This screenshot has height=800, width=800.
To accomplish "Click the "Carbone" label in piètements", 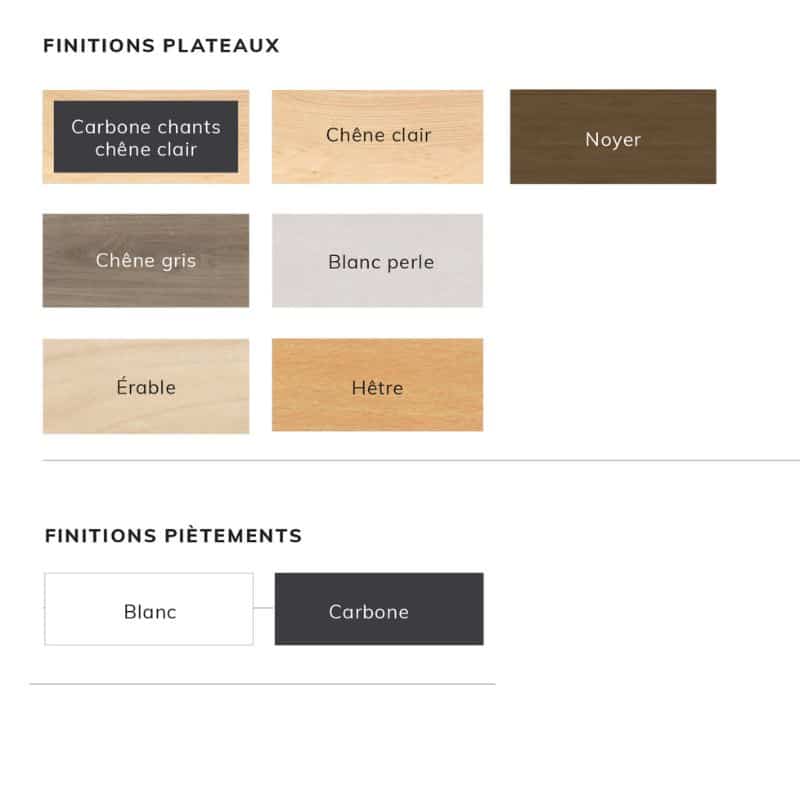I will coord(369,612).
